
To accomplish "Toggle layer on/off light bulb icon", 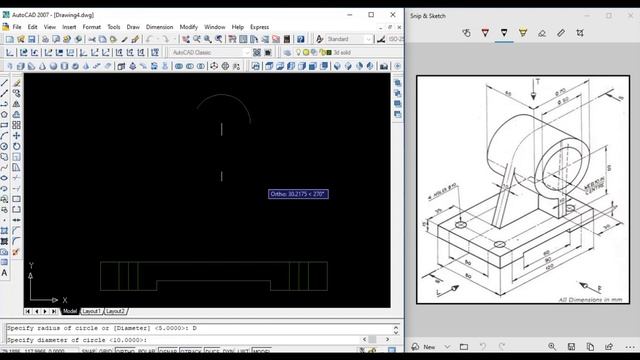I will pyautogui.click(x=298, y=53).
